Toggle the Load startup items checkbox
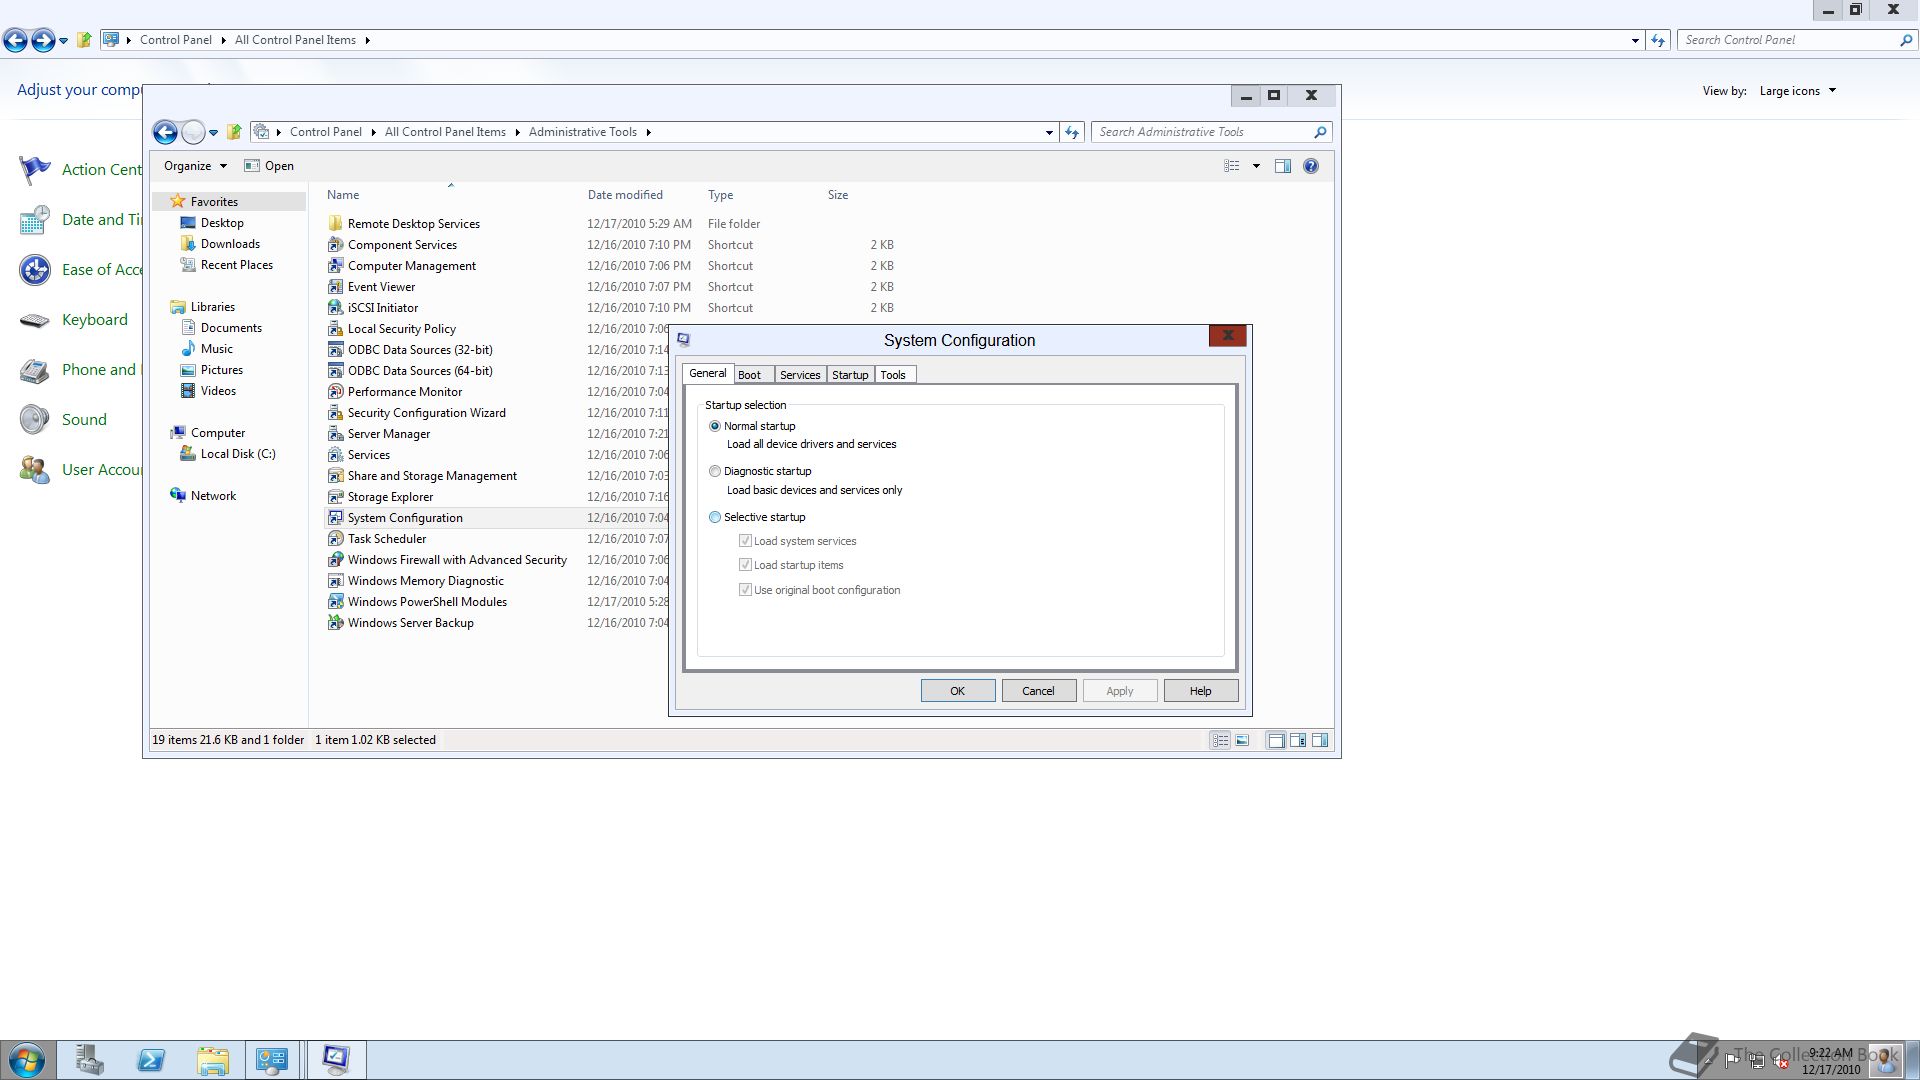The height and width of the screenshot is (1080, 1920). [745, 565]
